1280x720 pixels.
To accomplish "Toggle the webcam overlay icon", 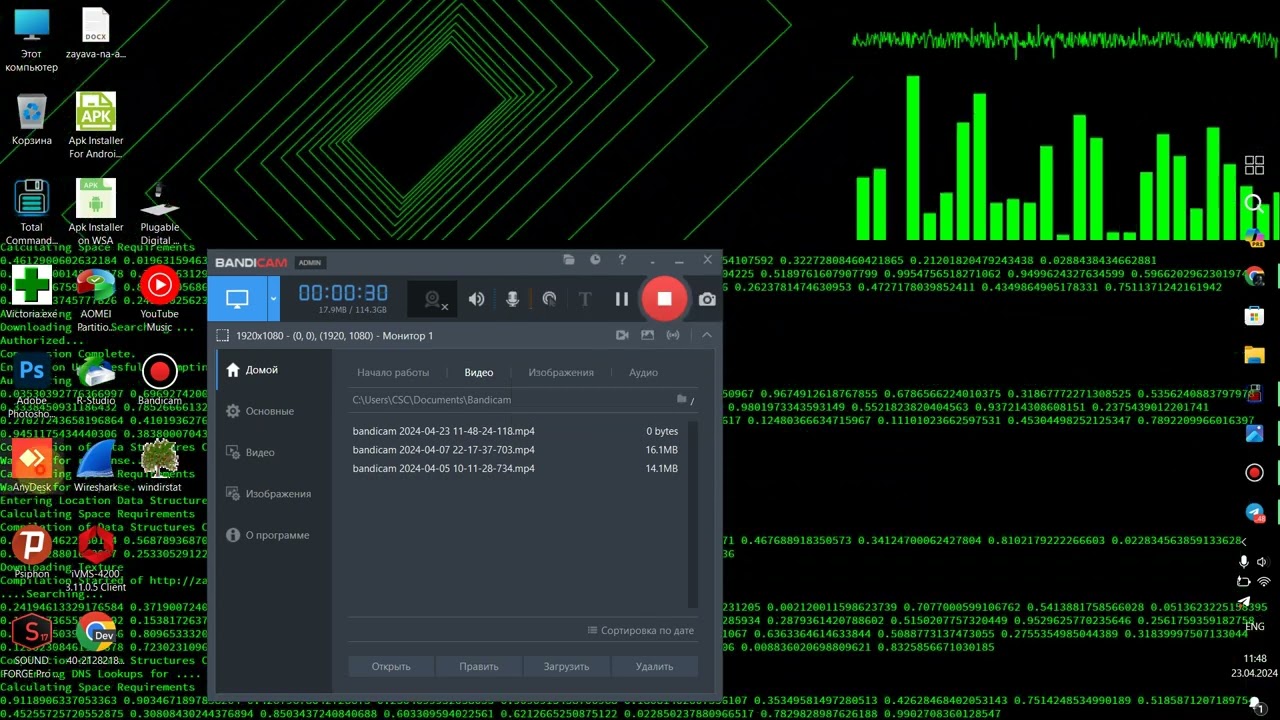I will [434, 299].
